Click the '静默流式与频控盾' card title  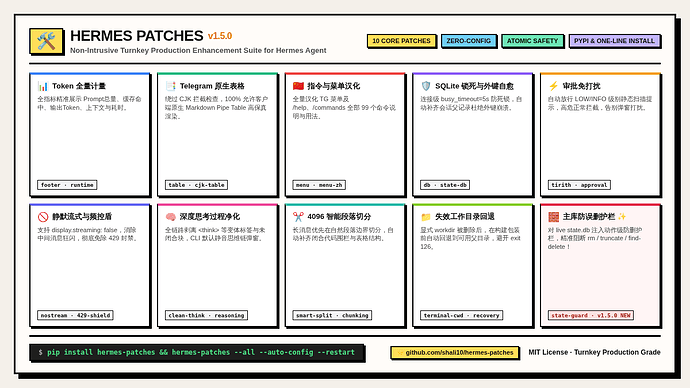click(x=82, y=217)
